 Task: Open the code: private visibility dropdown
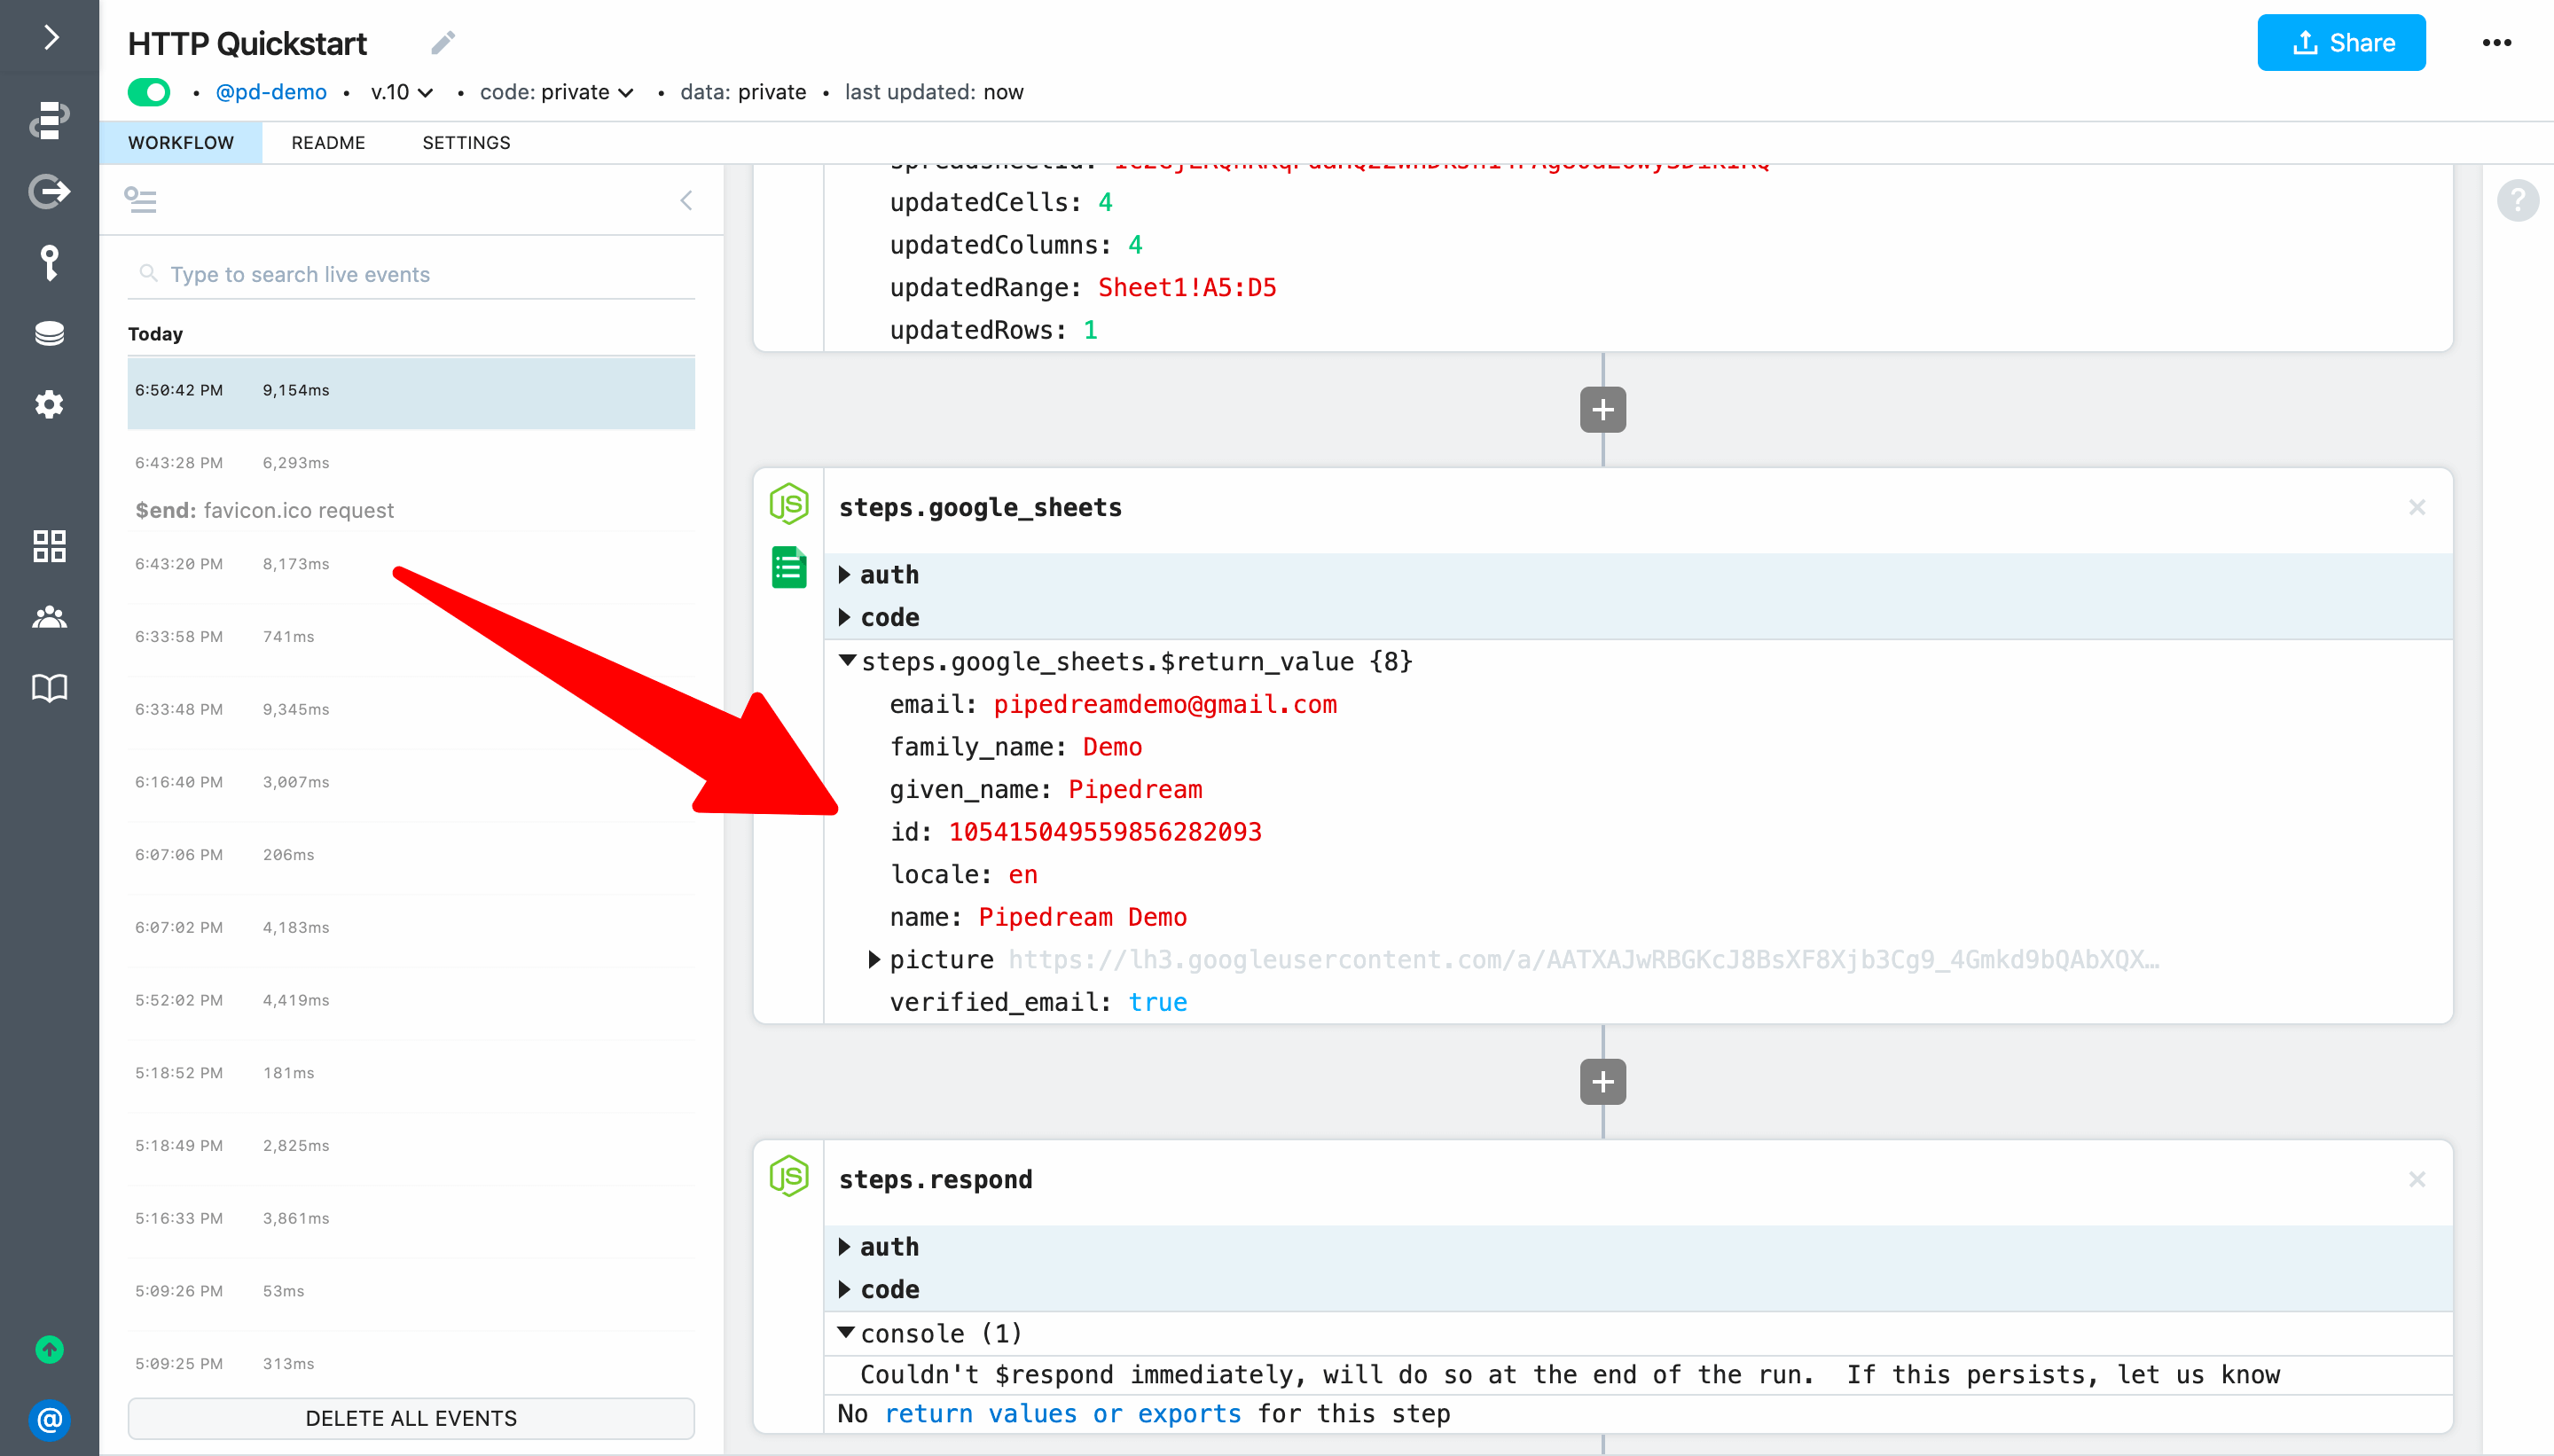tap(556, 92)
